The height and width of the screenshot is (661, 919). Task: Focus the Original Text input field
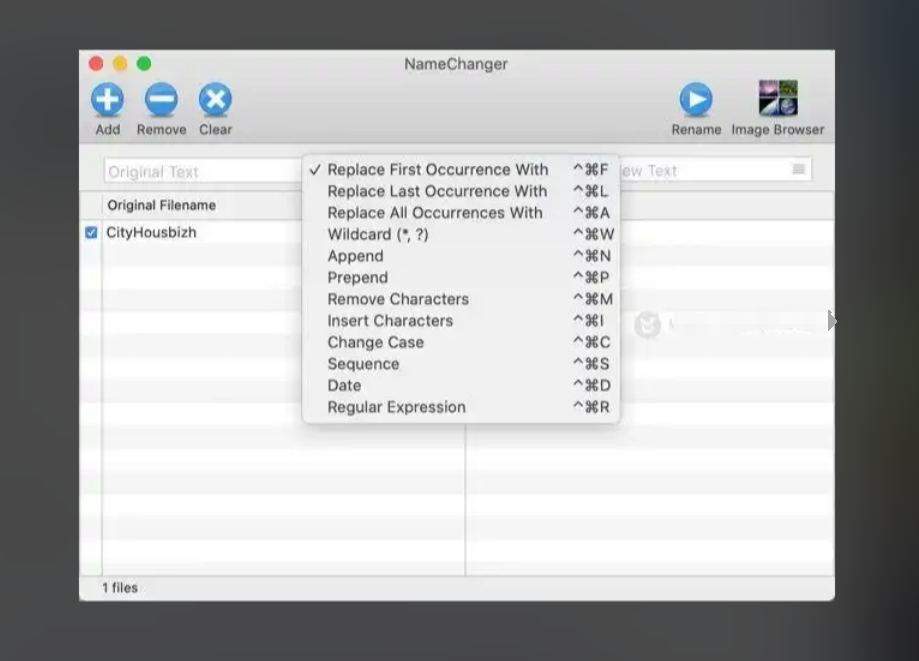click(203, 171)
